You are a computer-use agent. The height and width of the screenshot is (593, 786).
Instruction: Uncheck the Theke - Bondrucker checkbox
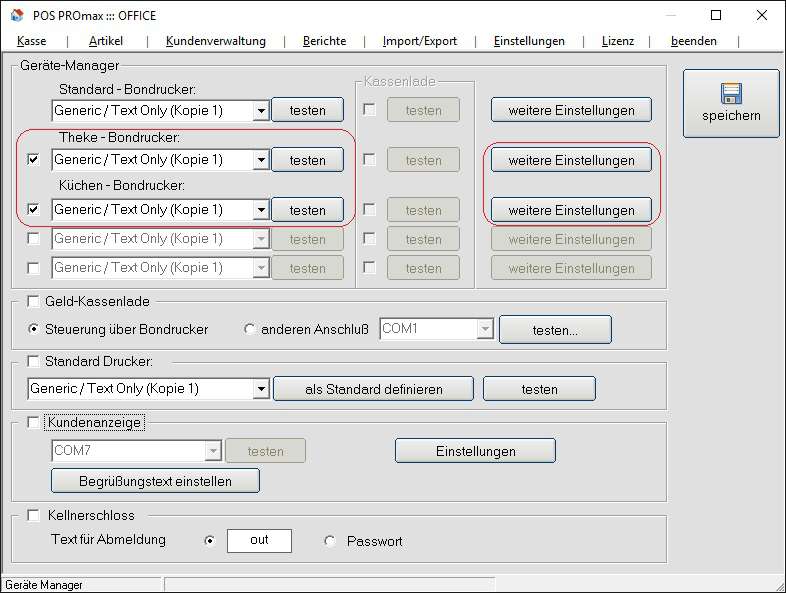(33, 160)
